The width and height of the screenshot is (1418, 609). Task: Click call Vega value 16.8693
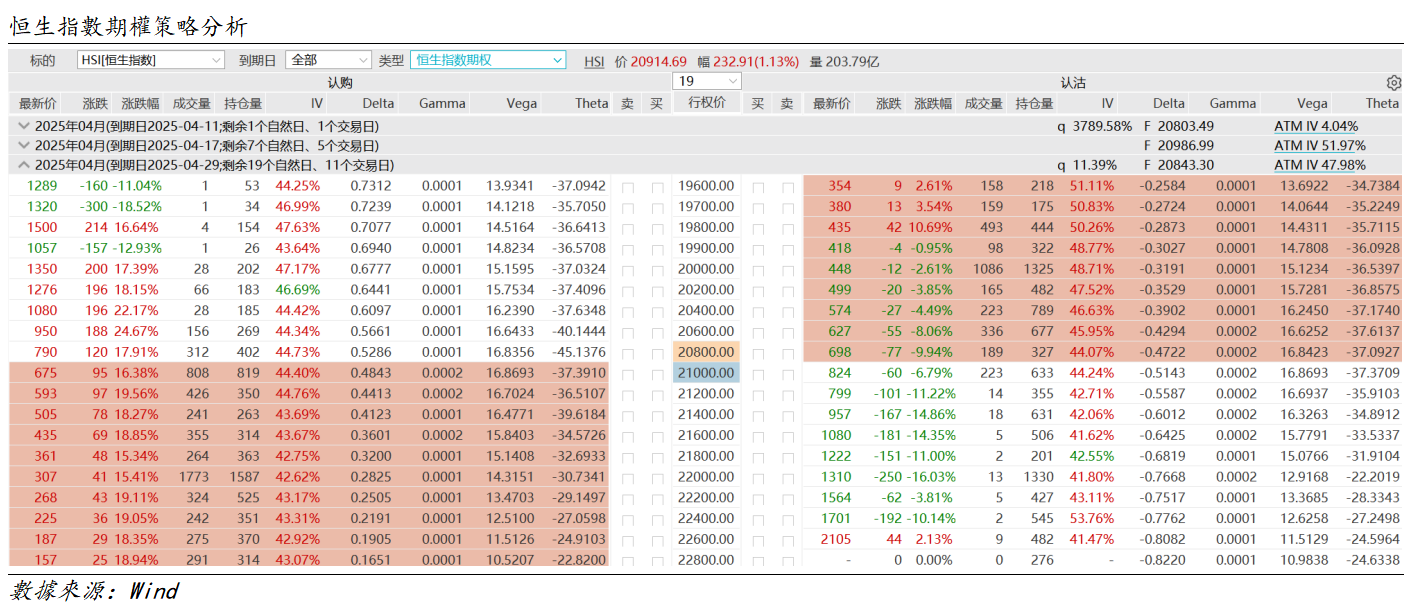[510, 373]
